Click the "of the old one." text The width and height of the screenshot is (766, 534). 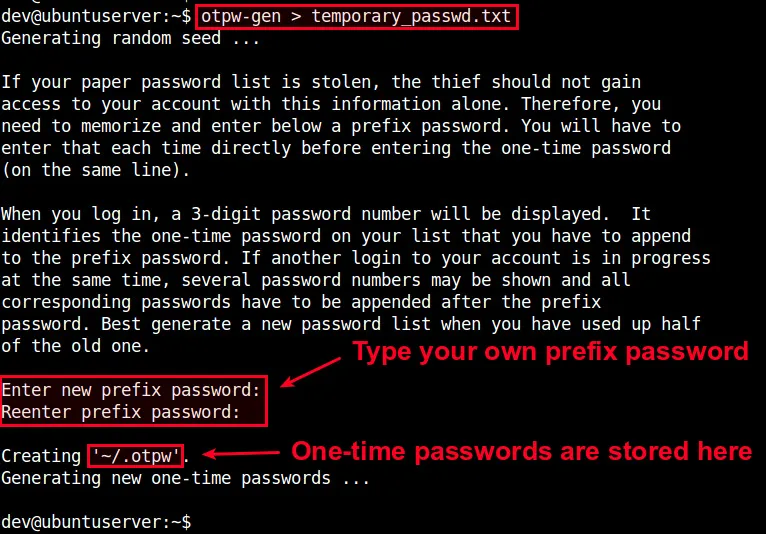click(x=75, y=346)
